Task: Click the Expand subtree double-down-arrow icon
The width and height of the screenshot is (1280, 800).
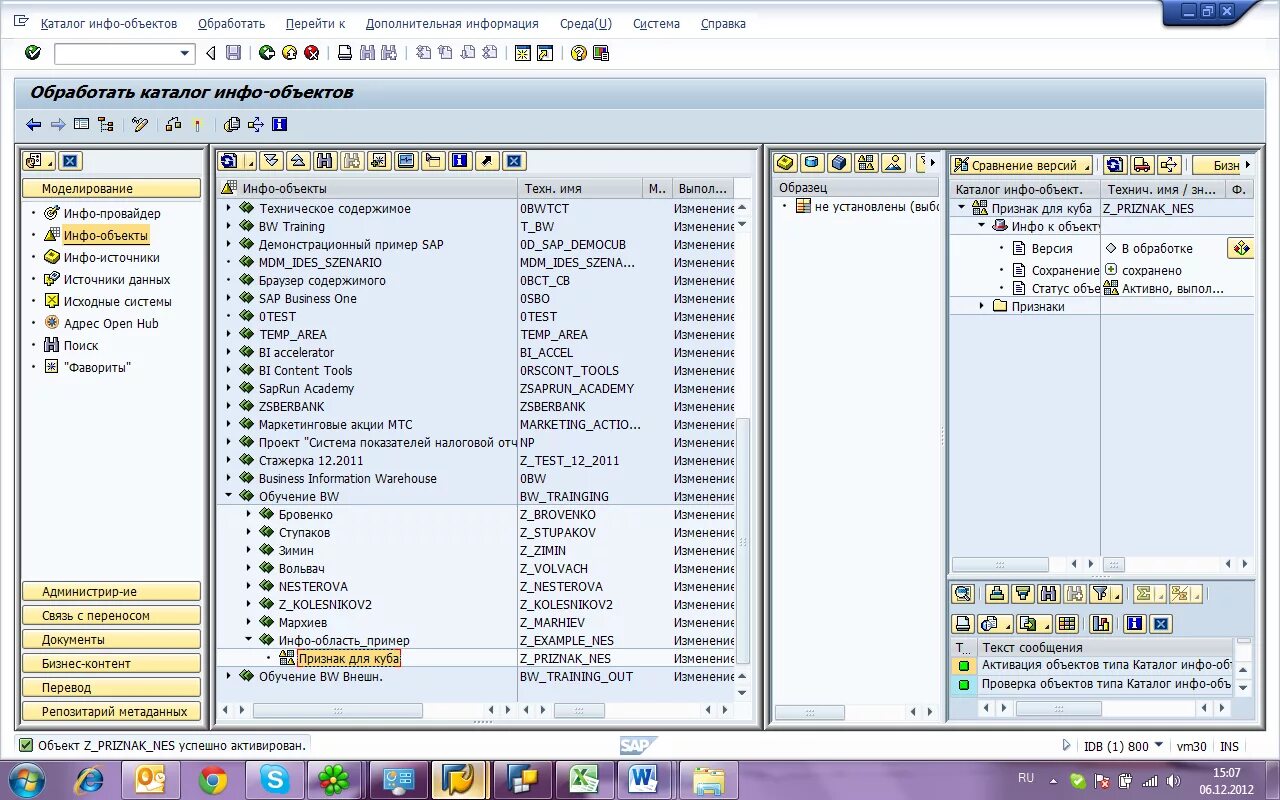Action: (x=272, y=161)
